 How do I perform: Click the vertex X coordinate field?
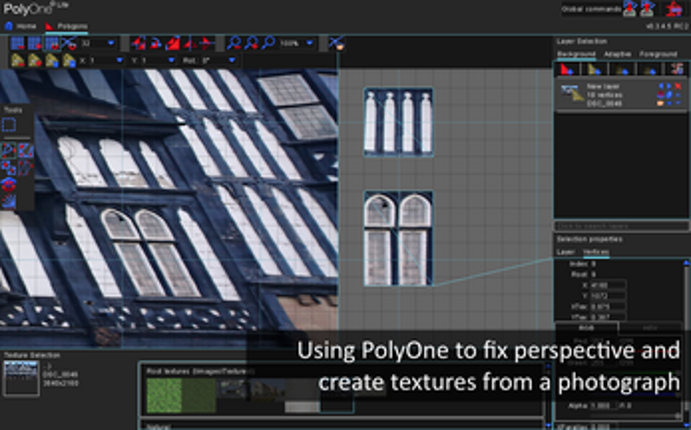608,285
